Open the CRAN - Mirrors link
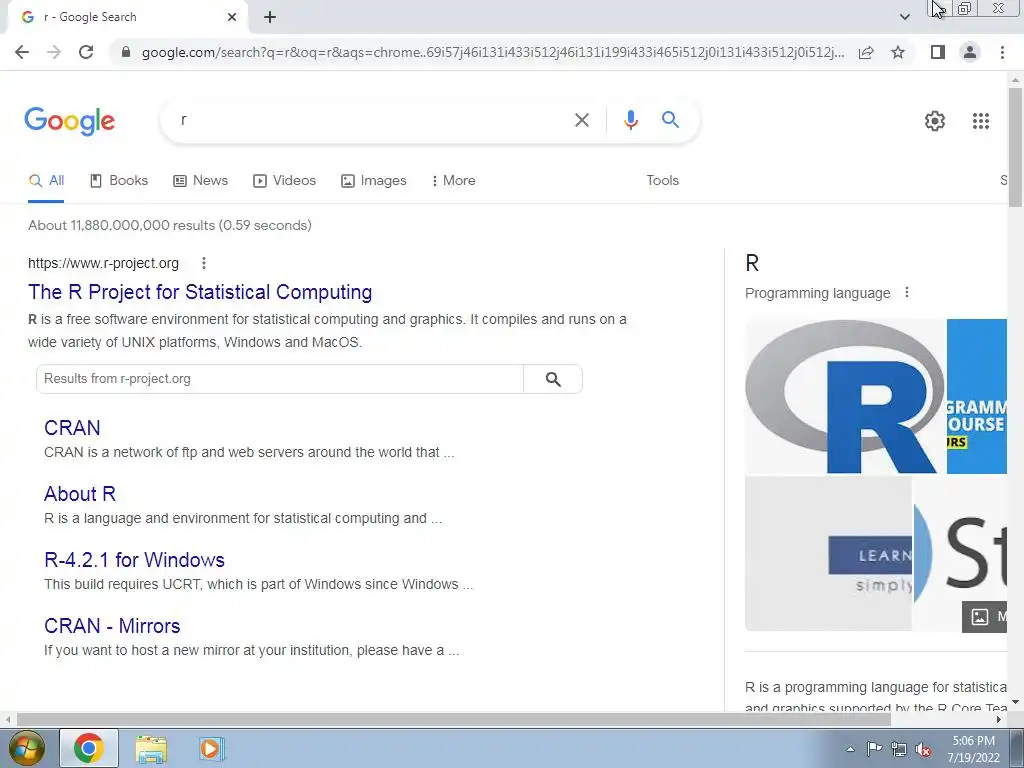Viewport: 1024px width, 768px height. [112, 626]
